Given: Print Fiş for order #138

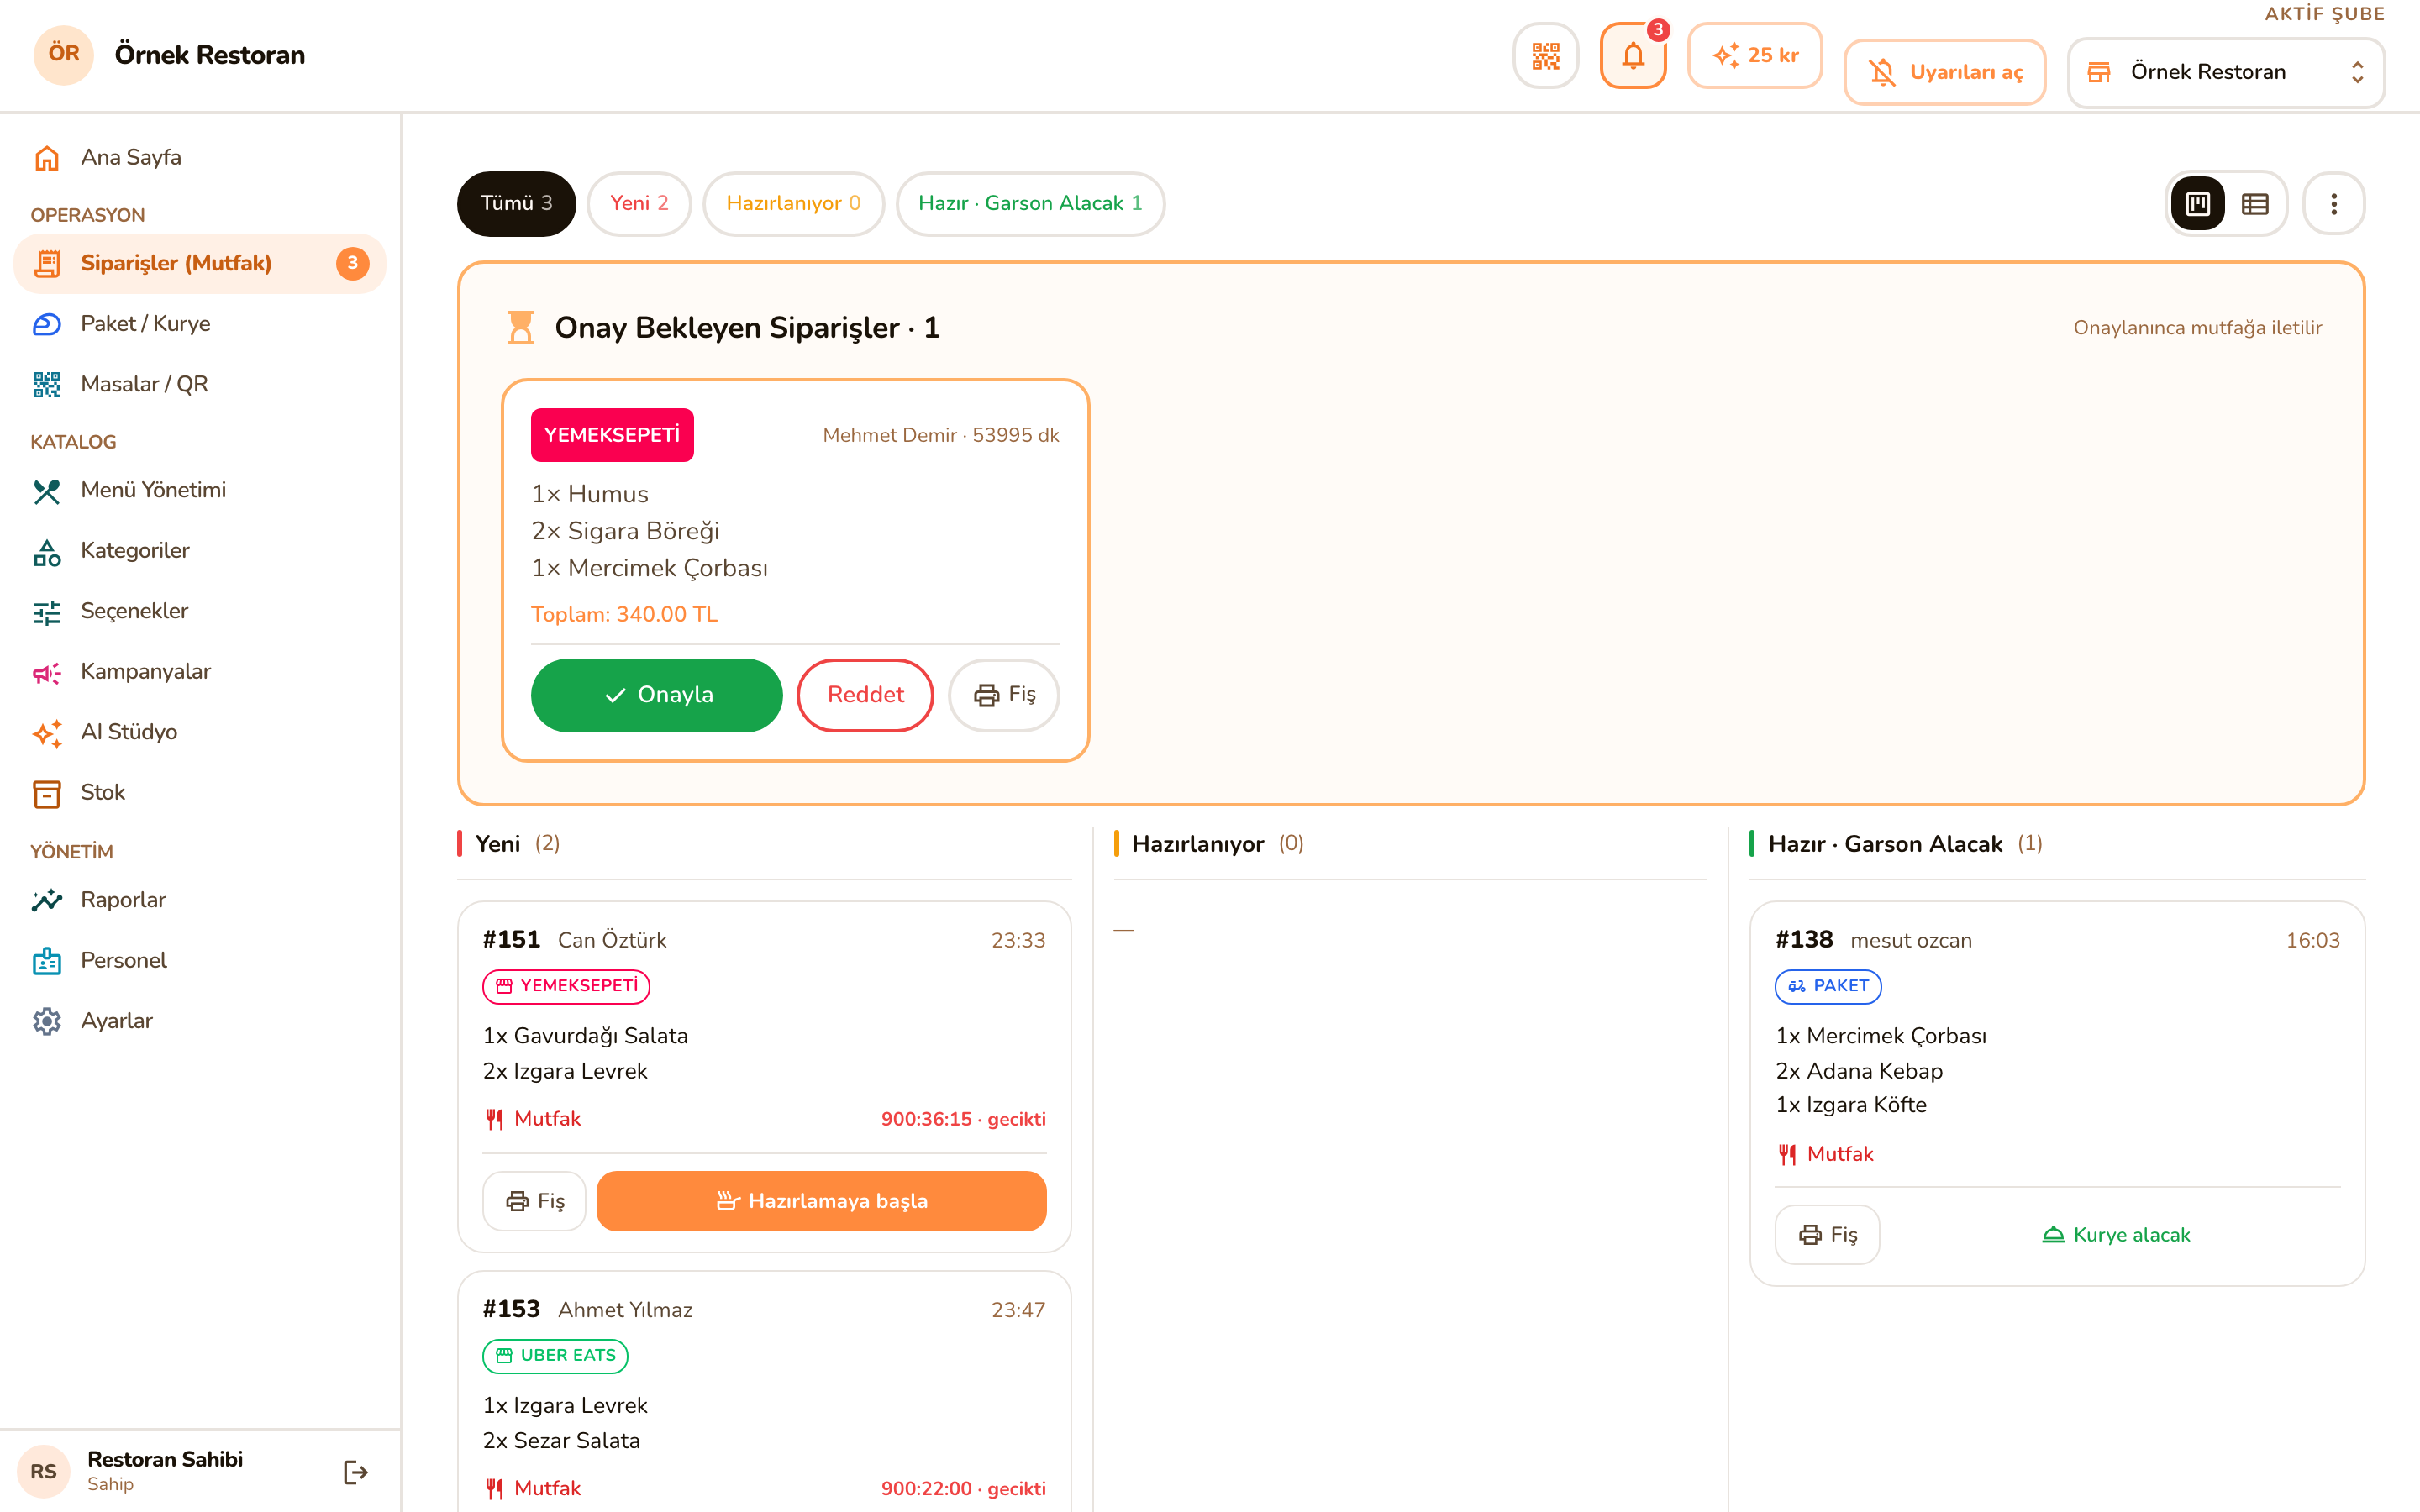Looking at the screenshot, I should 1827,1235.
